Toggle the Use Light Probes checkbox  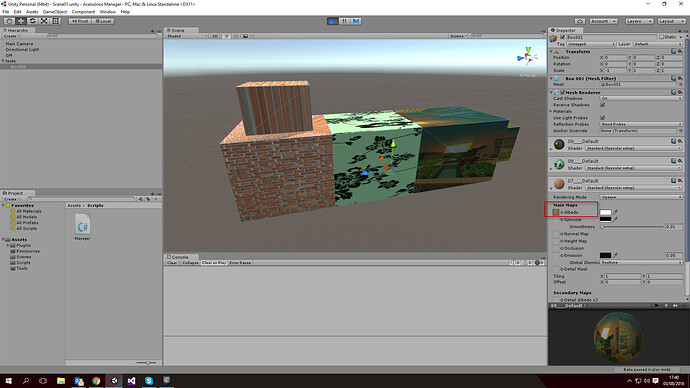pyautogui.click(x=602, y=117)
